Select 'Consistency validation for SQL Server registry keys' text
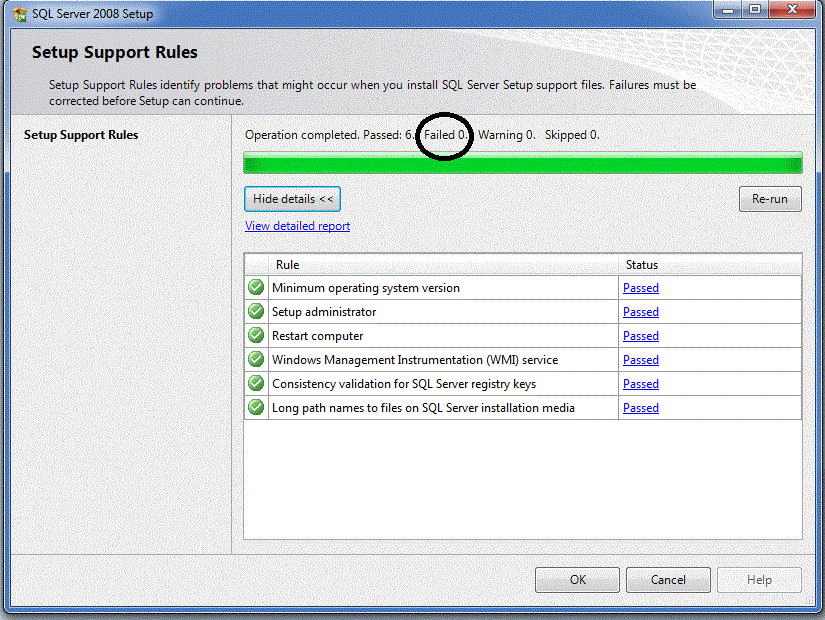 (404, 384)
